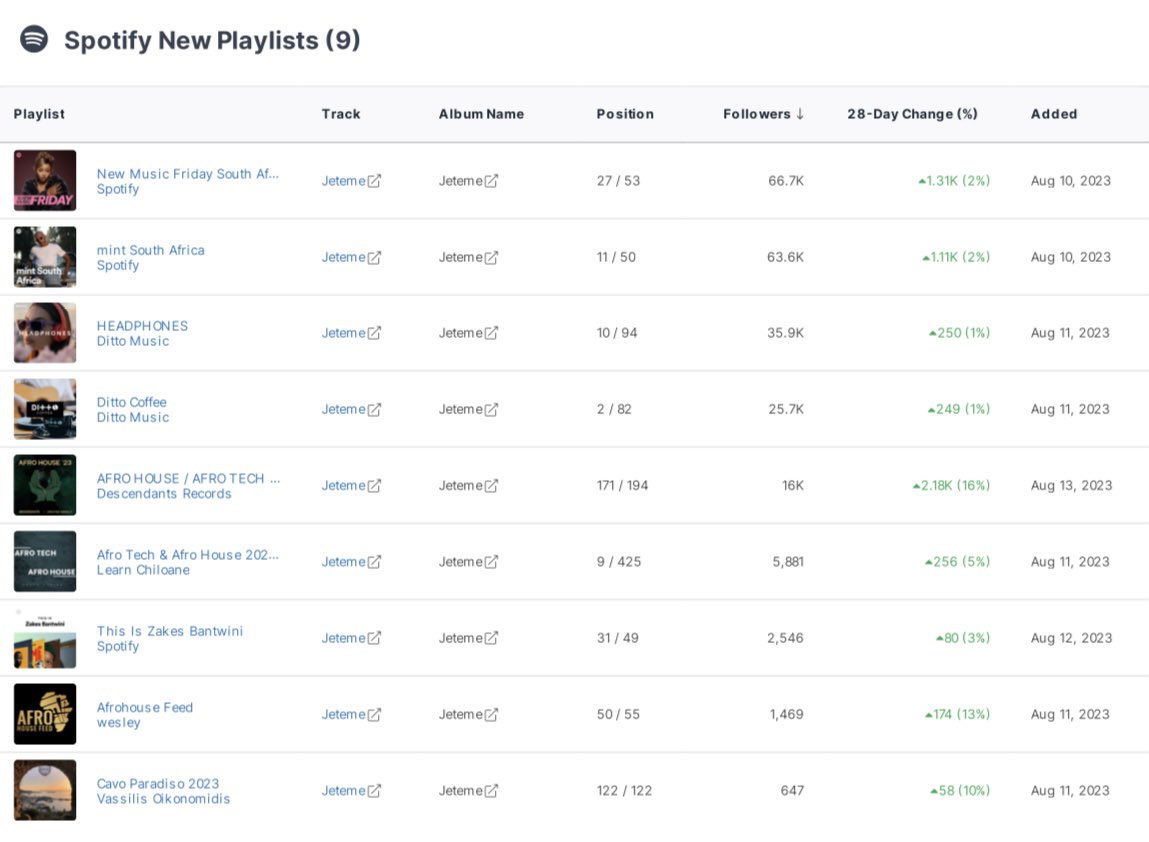The image size is (1149, 842).
Task: Click the 1.31K (2%) change value
Action: click(954, 180)
